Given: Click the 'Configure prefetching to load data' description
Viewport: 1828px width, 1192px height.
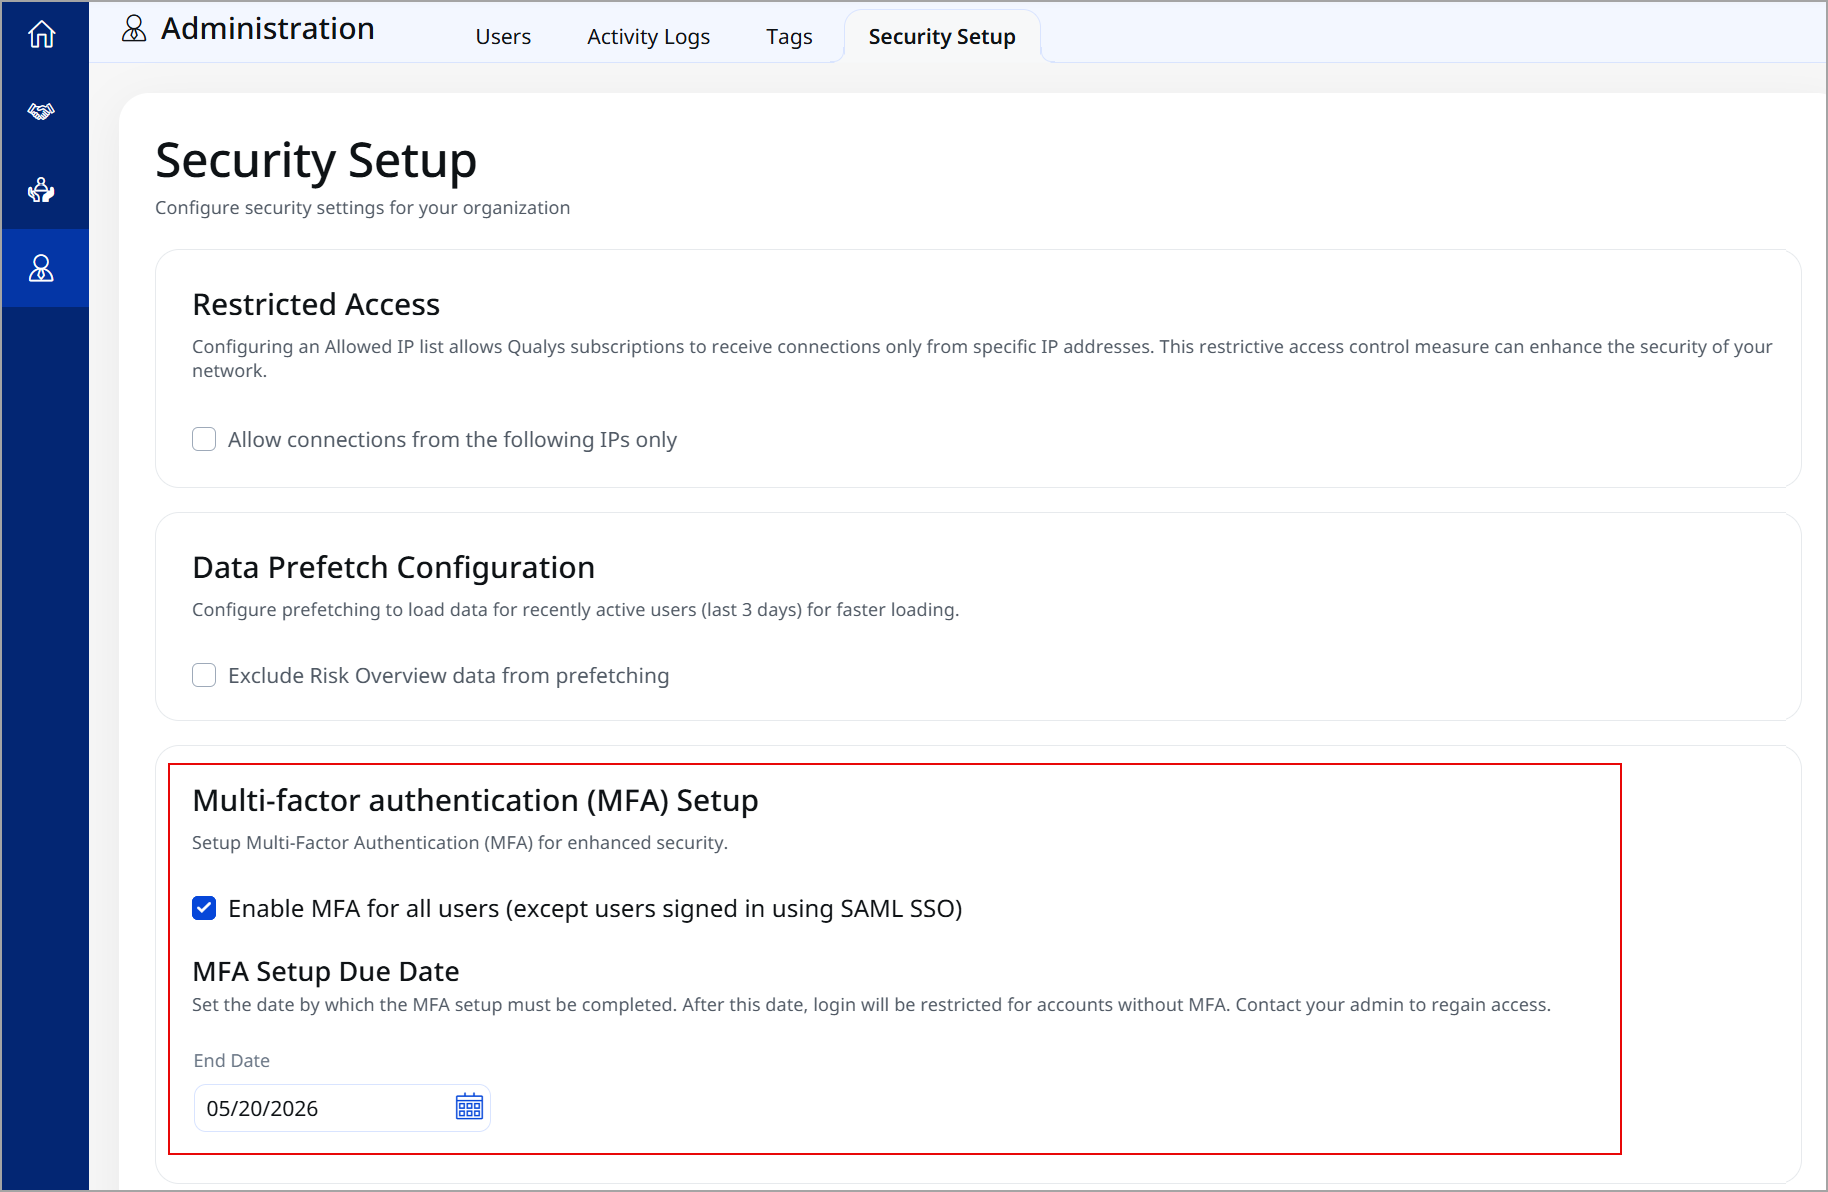Looking at the screenshot, I should (576, 610).
